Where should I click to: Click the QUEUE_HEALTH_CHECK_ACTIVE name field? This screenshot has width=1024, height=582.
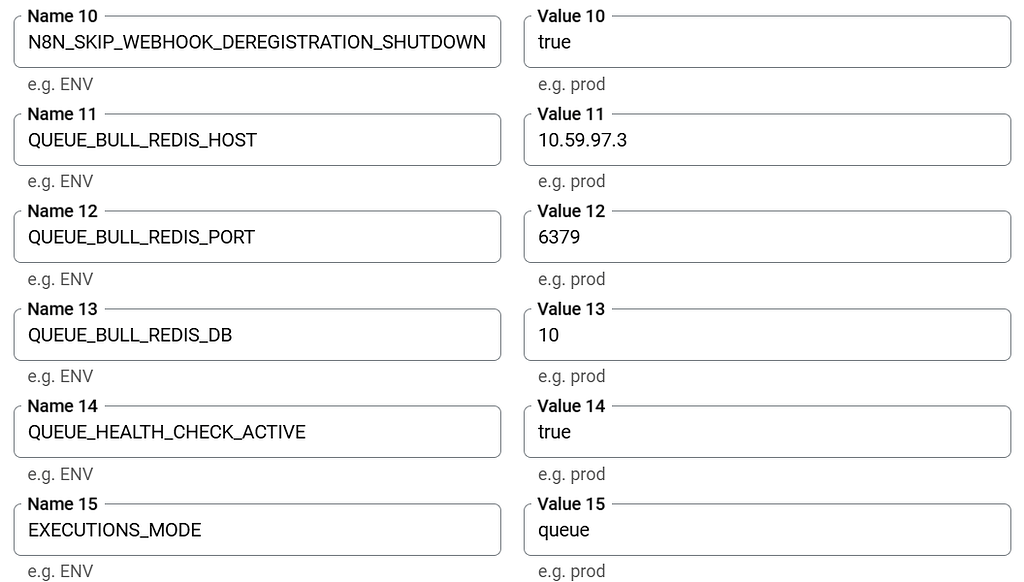pos(255,431)
